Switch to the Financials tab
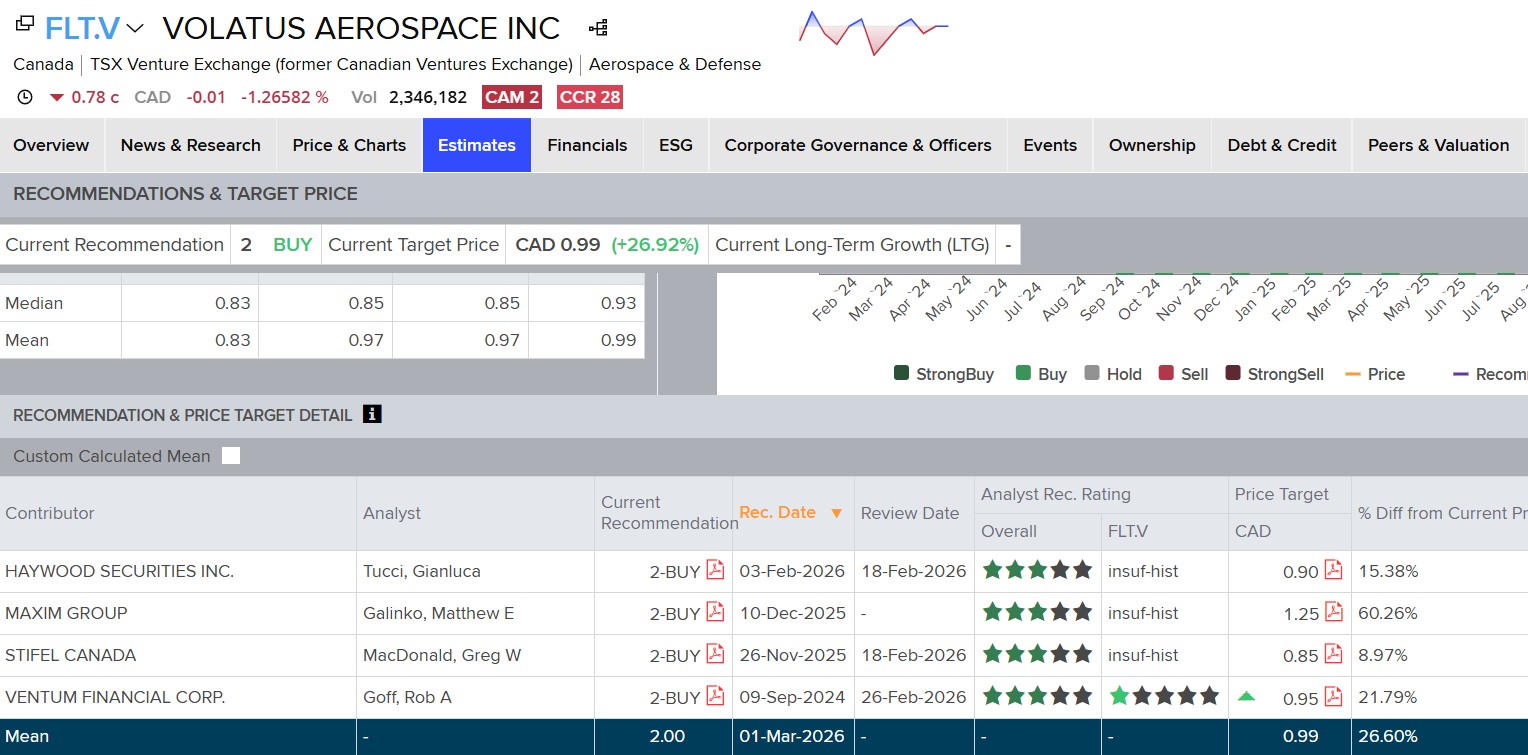The width and height of the screenshot is (1528, 755). pos(587,145)
